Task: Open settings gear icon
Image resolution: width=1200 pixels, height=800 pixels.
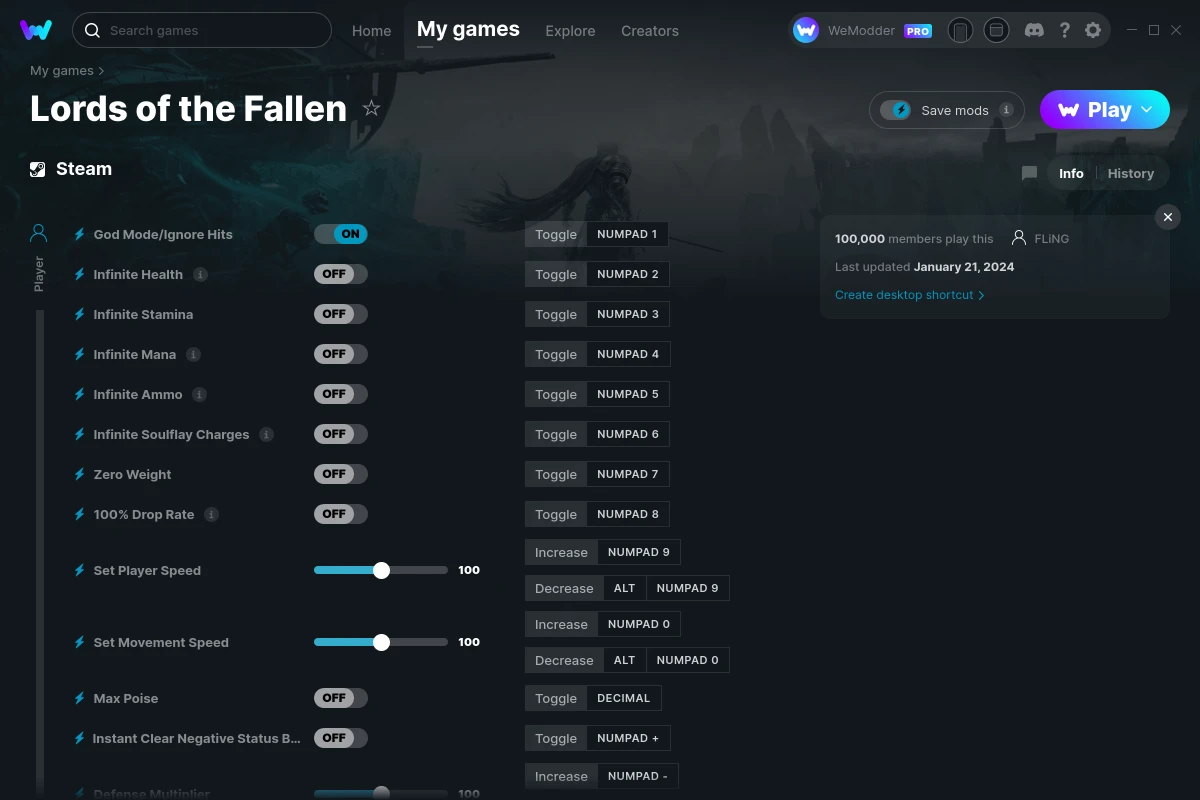Action: [x=1093, y=30]
